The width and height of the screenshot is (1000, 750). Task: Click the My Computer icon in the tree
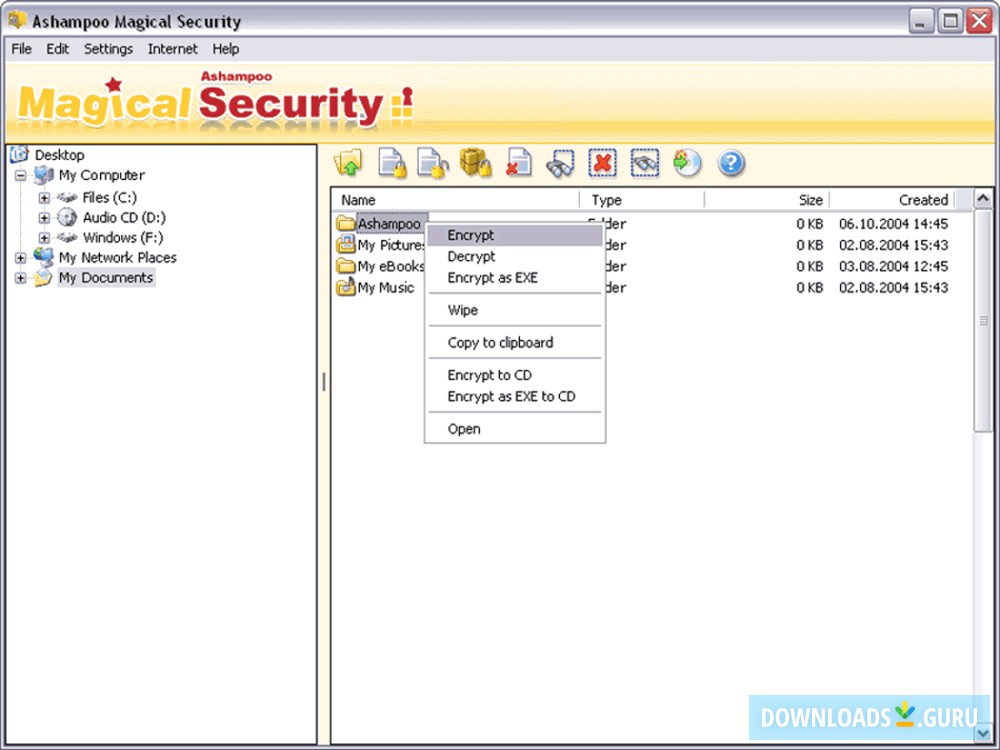pos(43,175)
